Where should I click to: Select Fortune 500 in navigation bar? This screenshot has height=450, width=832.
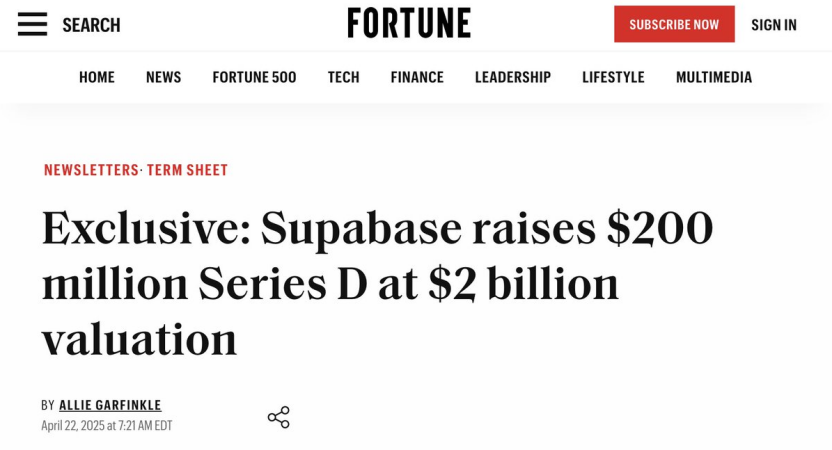tap(254, 77)
